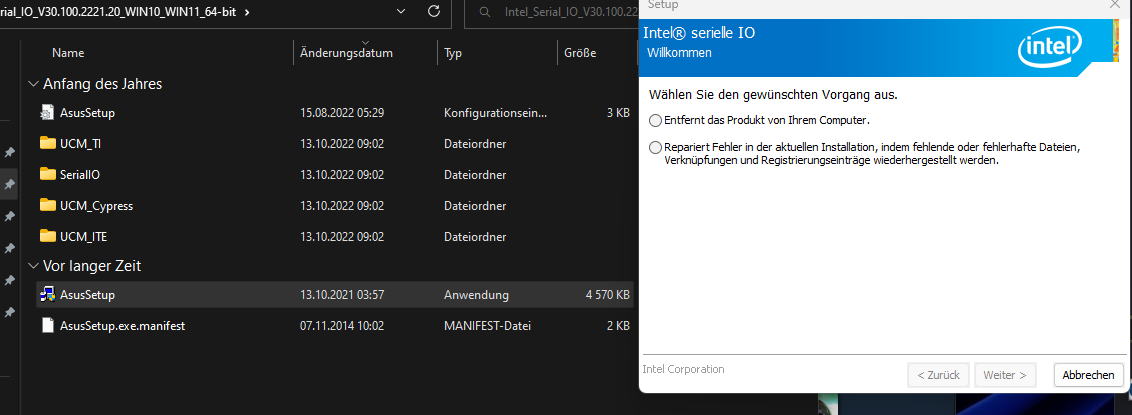Image resolution: width=1132 pixels, height=415 pixels.
Task: Click the 'AsusSetup.exe.manifest' file name
Action: [123, 326]
